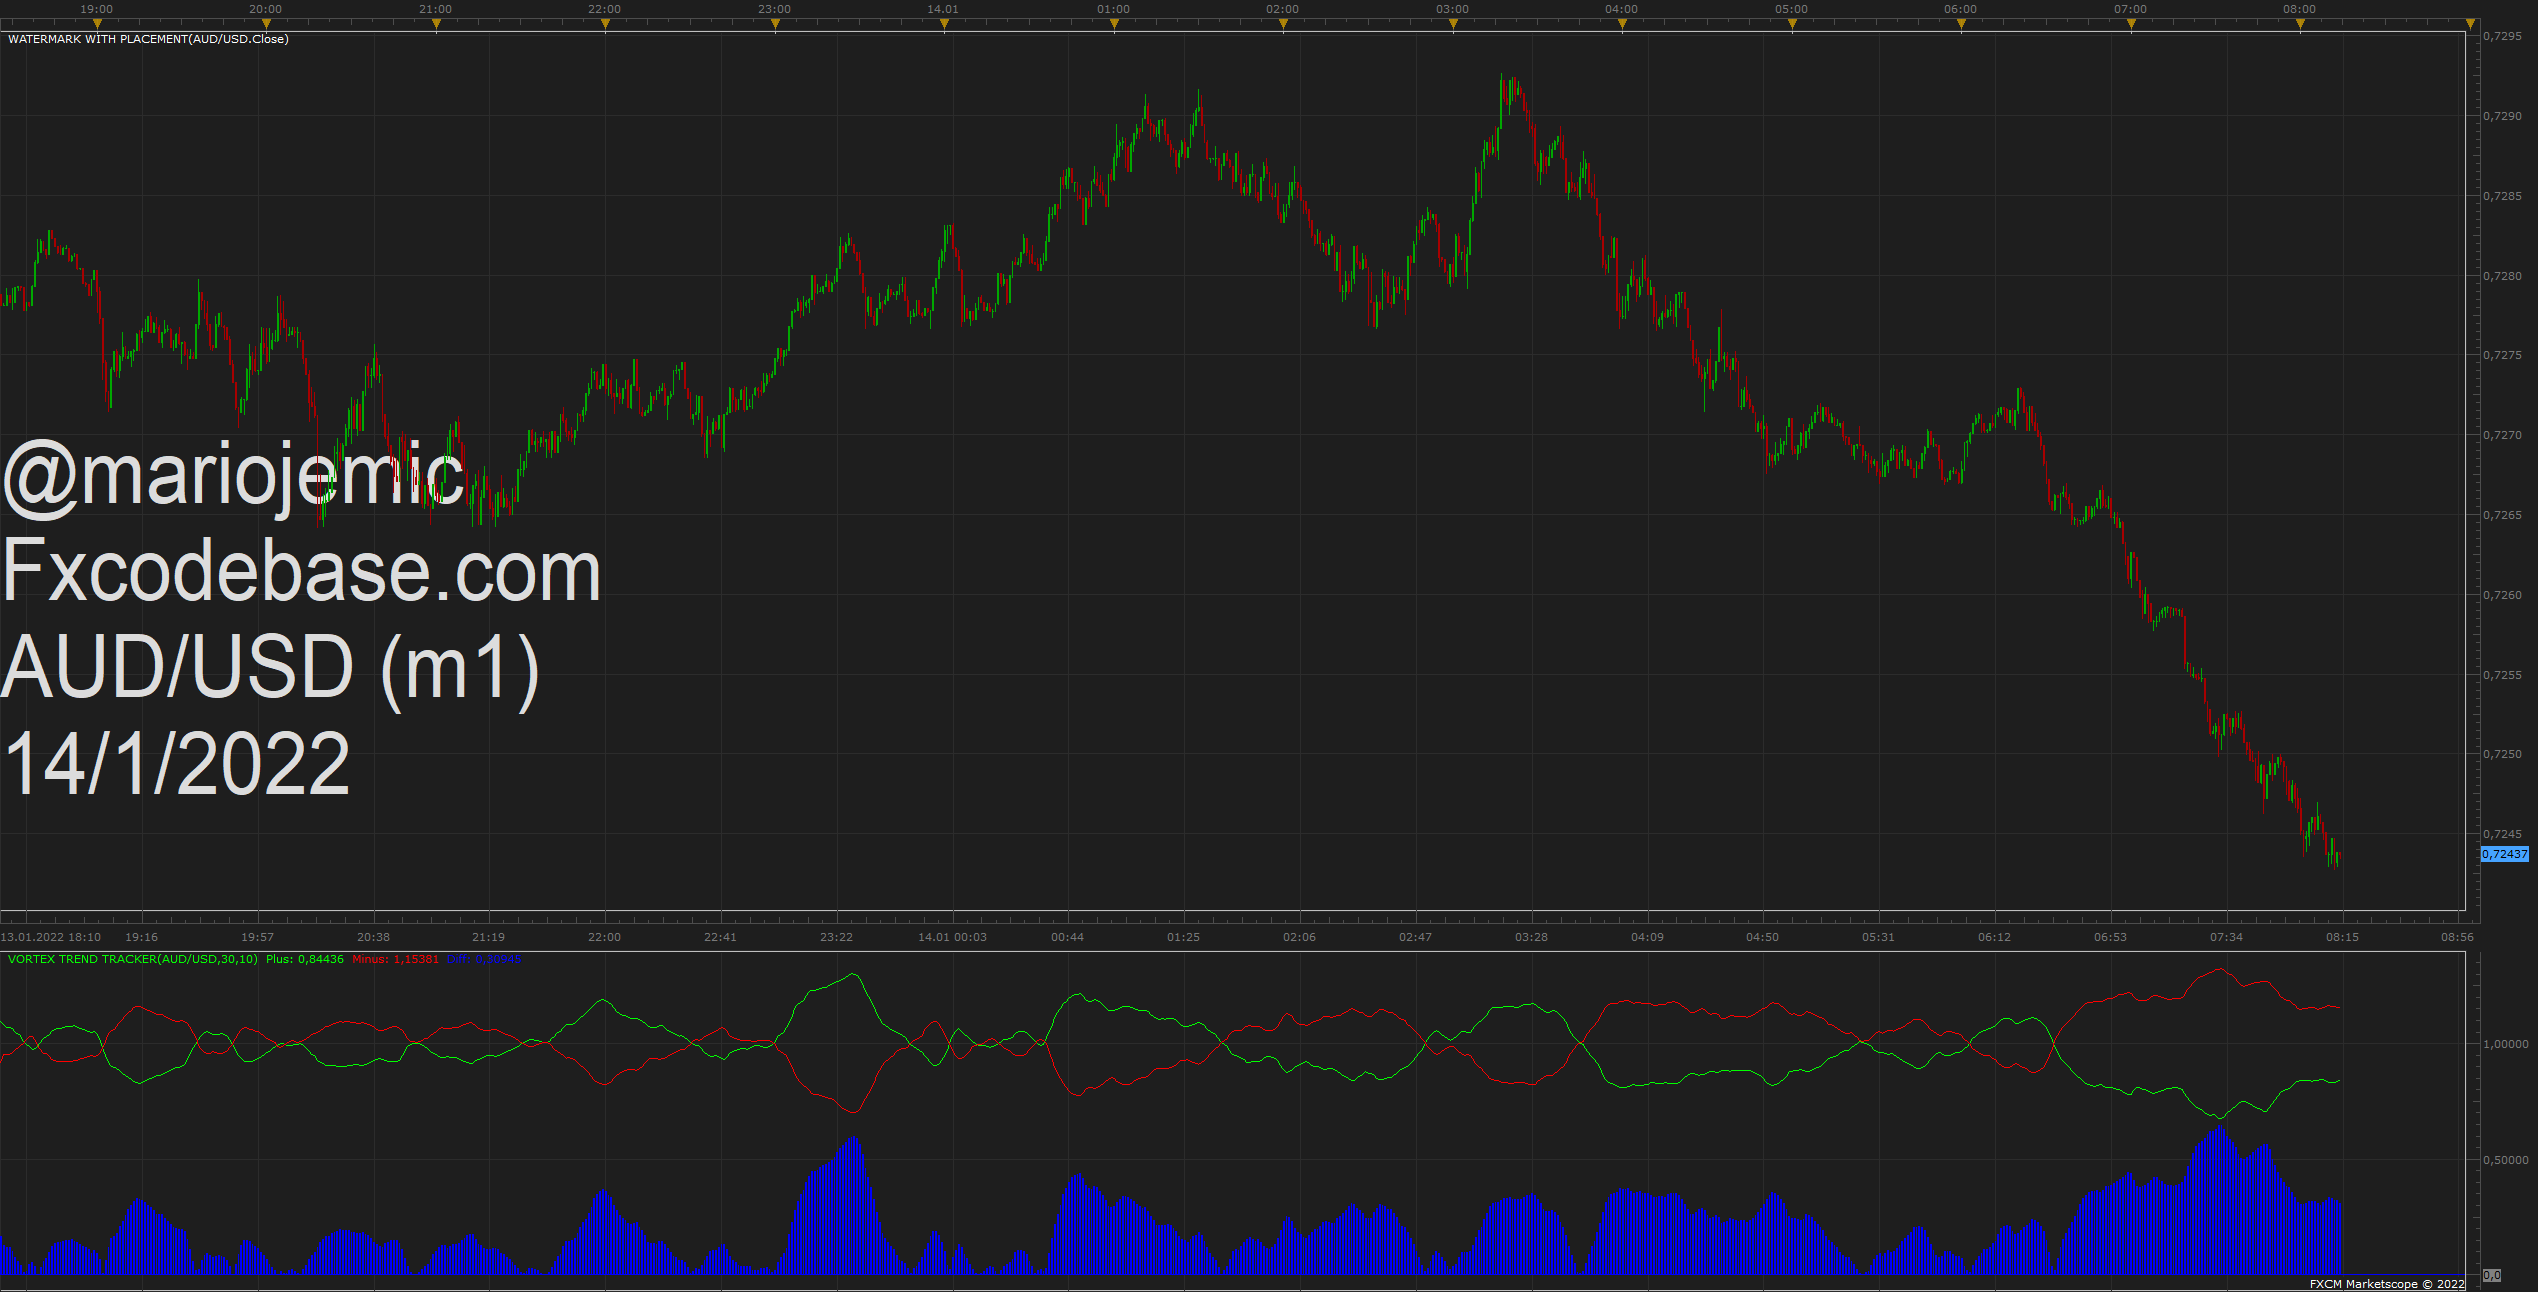Screen dimensions: 2538x1292
Task: Click the 14.01 day-change marker triangle
Action: click(944, 25)
